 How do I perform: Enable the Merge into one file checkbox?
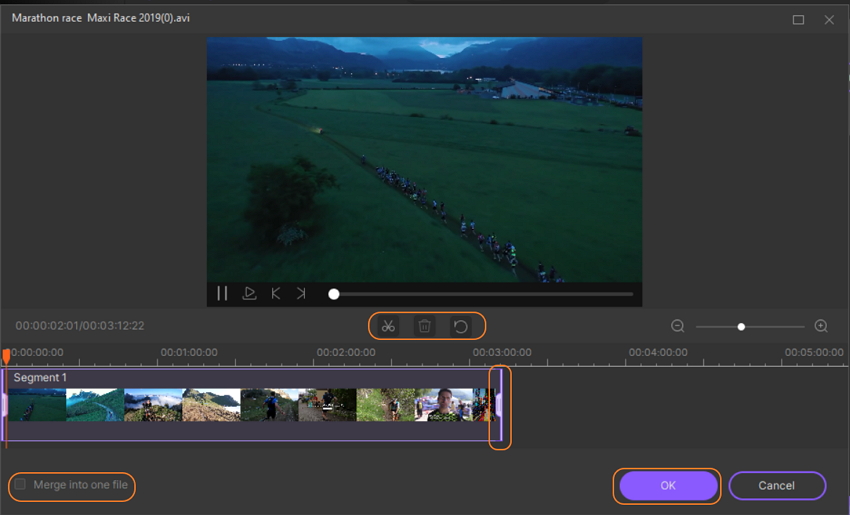20,485
